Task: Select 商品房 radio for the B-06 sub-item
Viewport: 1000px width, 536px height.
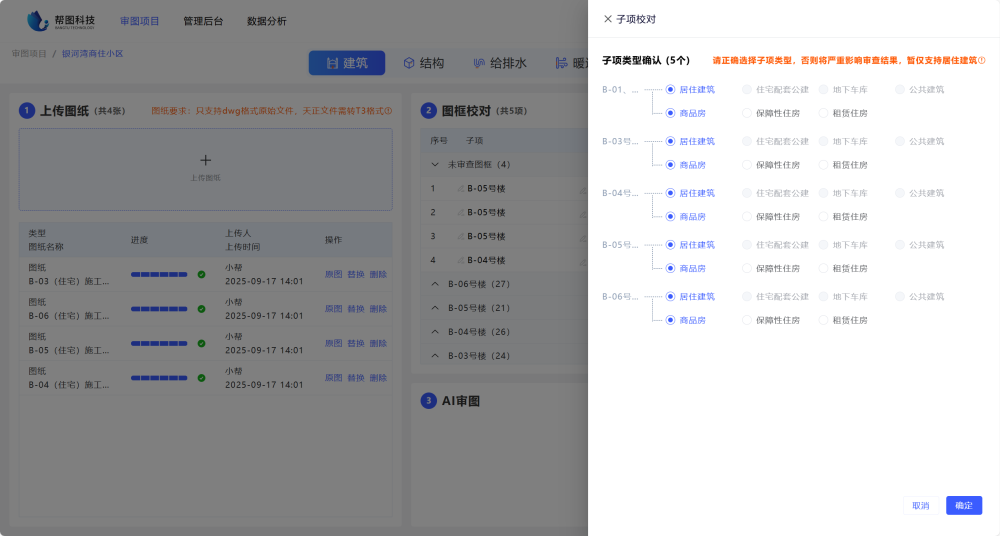Action: coord(670,320)
